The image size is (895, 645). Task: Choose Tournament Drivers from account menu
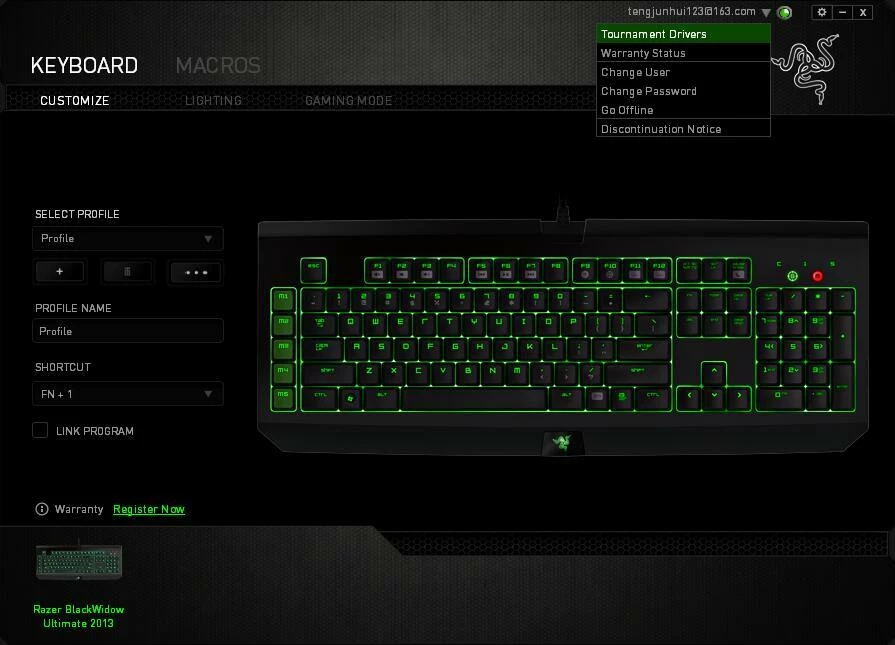pyautogui.click(x=683, y=34)
